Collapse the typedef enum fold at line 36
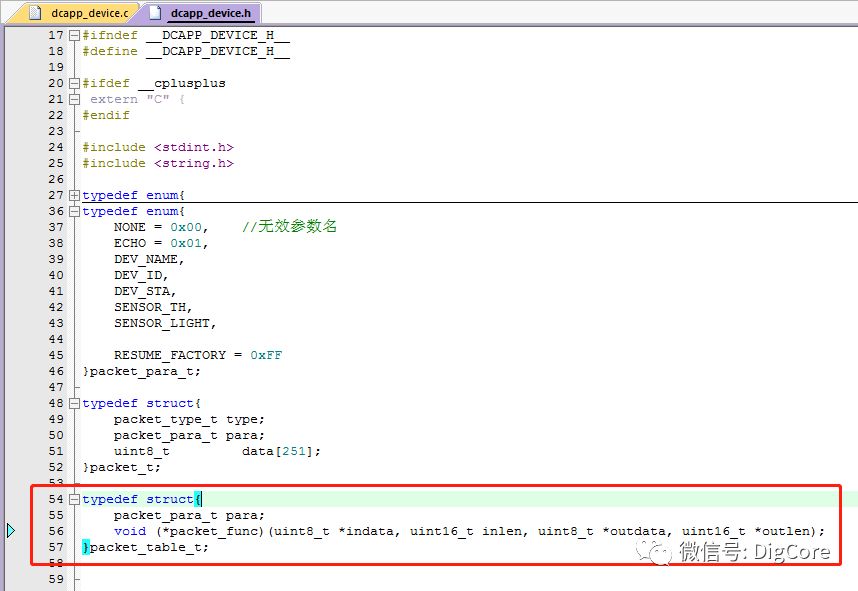 74,211
